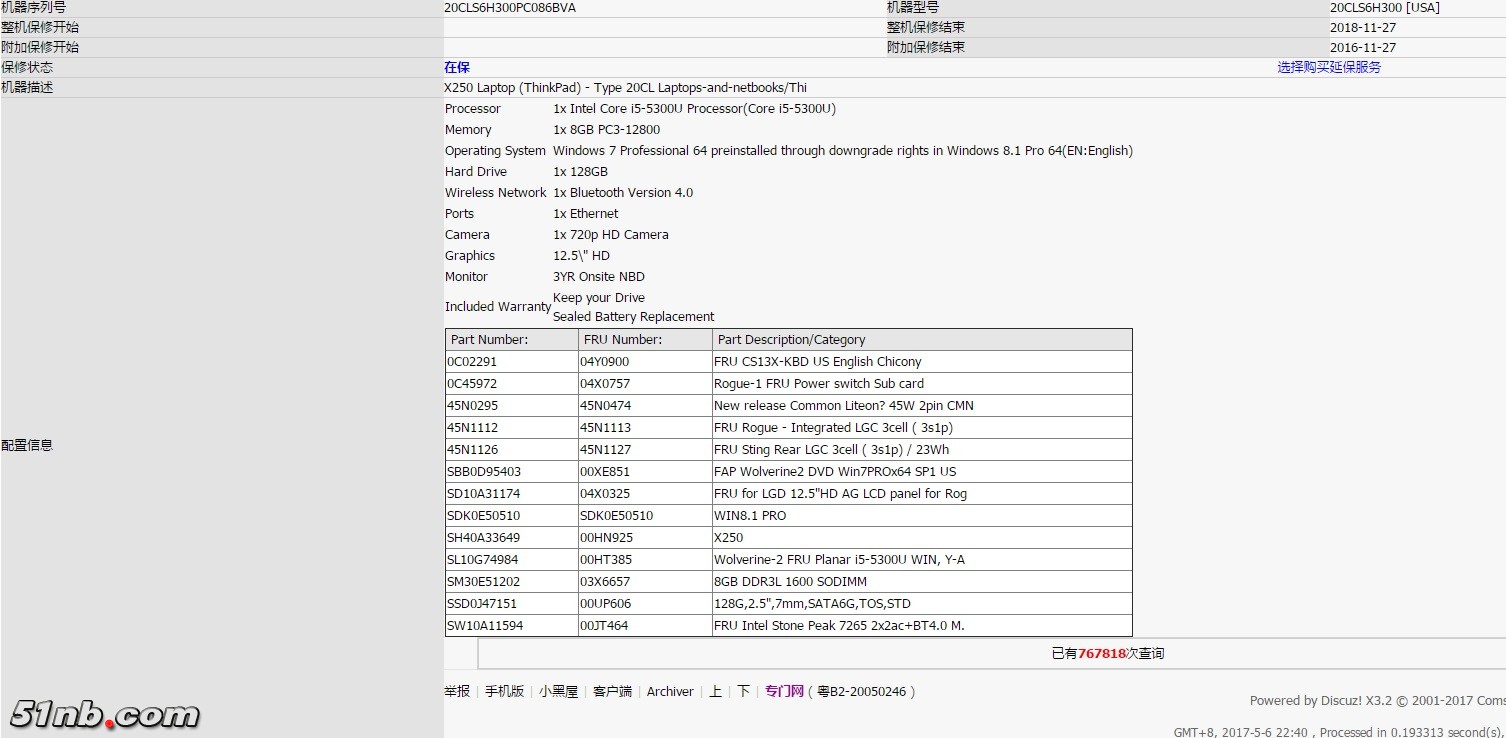This screenshot has width=1506, height=738.
Task: Click part number 45N1112 cell
Action: pyautogui.click(x=512, y=428)
